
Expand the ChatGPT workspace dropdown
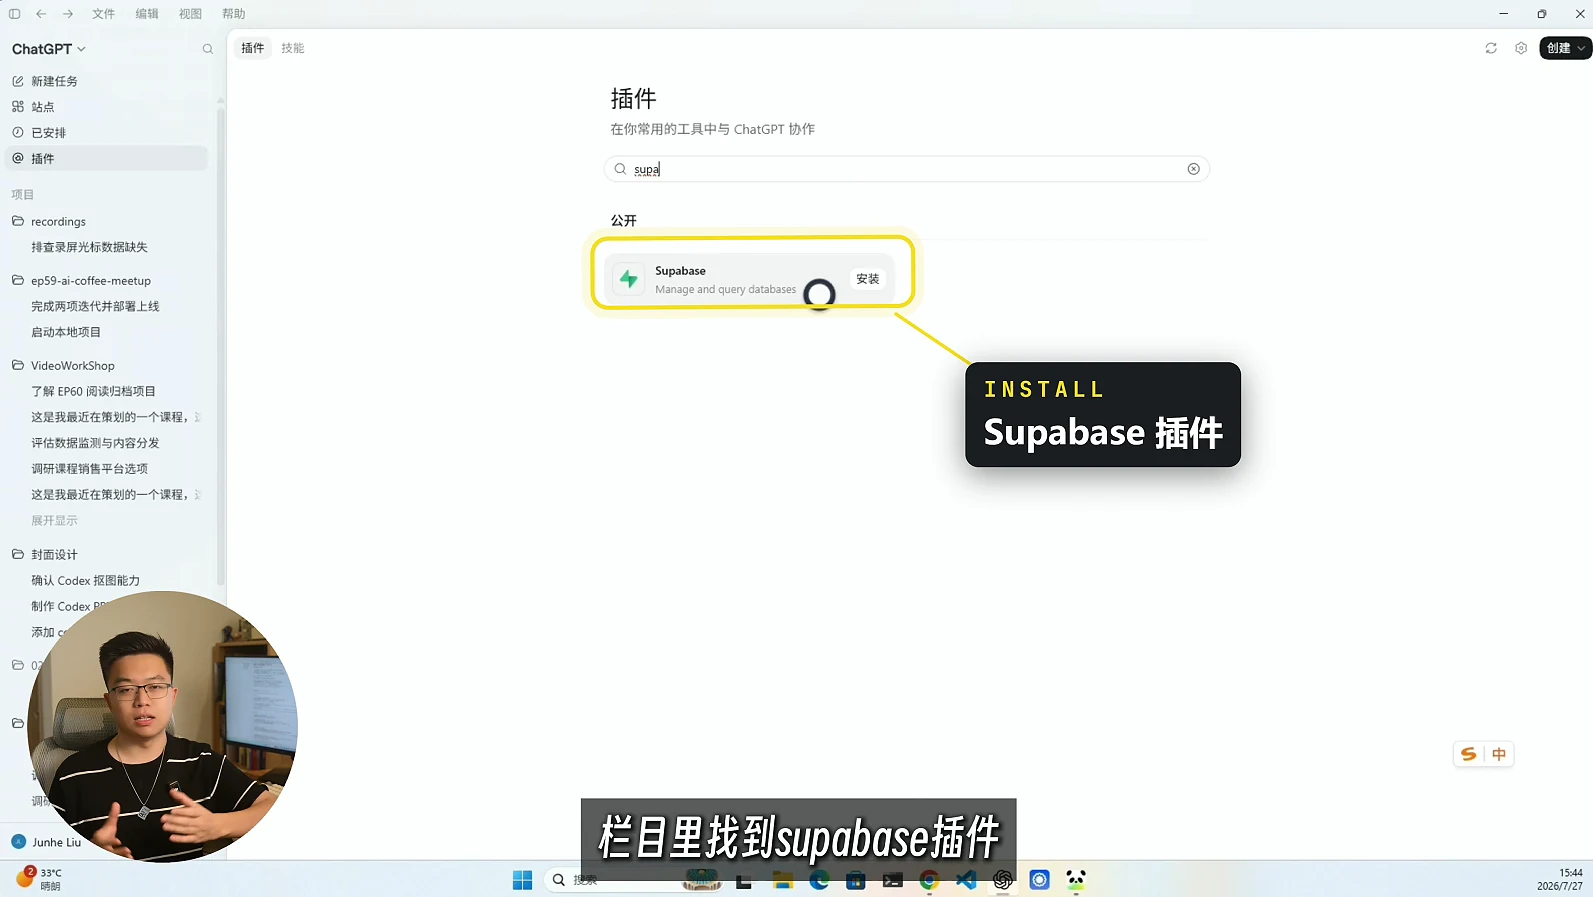(49, 49)
